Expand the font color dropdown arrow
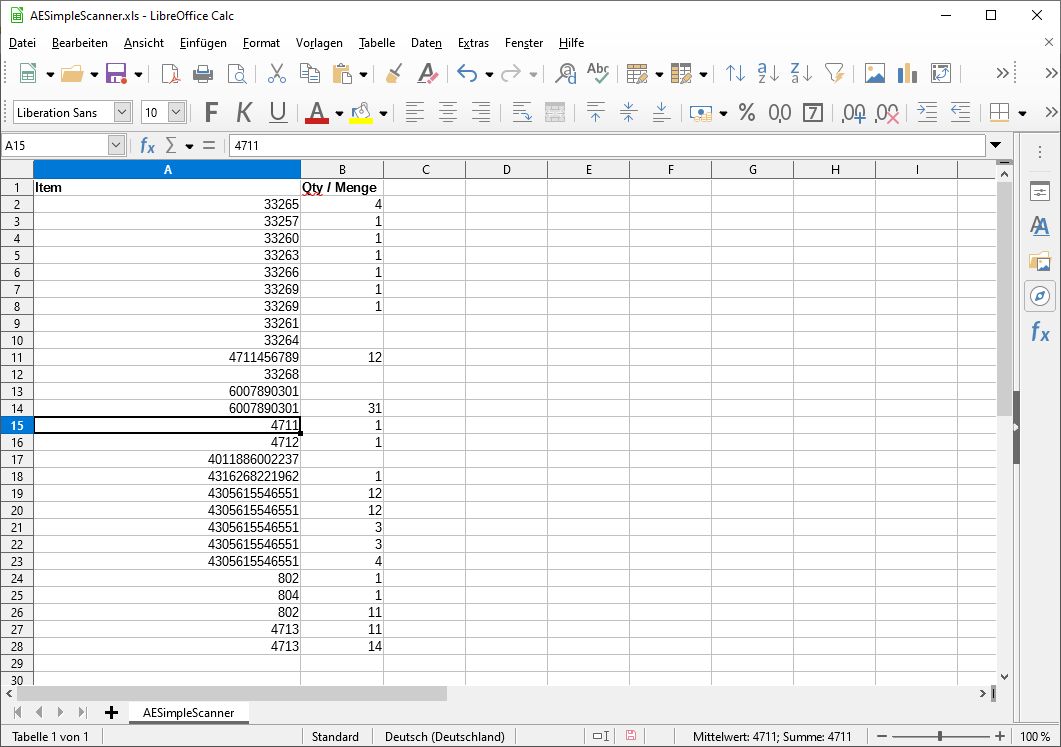Viewport: 1061px width, 747px height. point(339,113)
